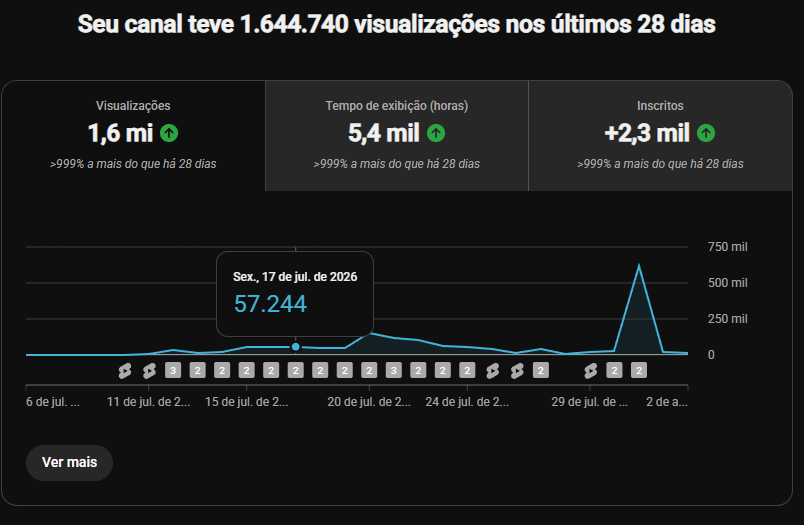Open the '3' badge between 20 and 24 de jul

tap(393, 370)
